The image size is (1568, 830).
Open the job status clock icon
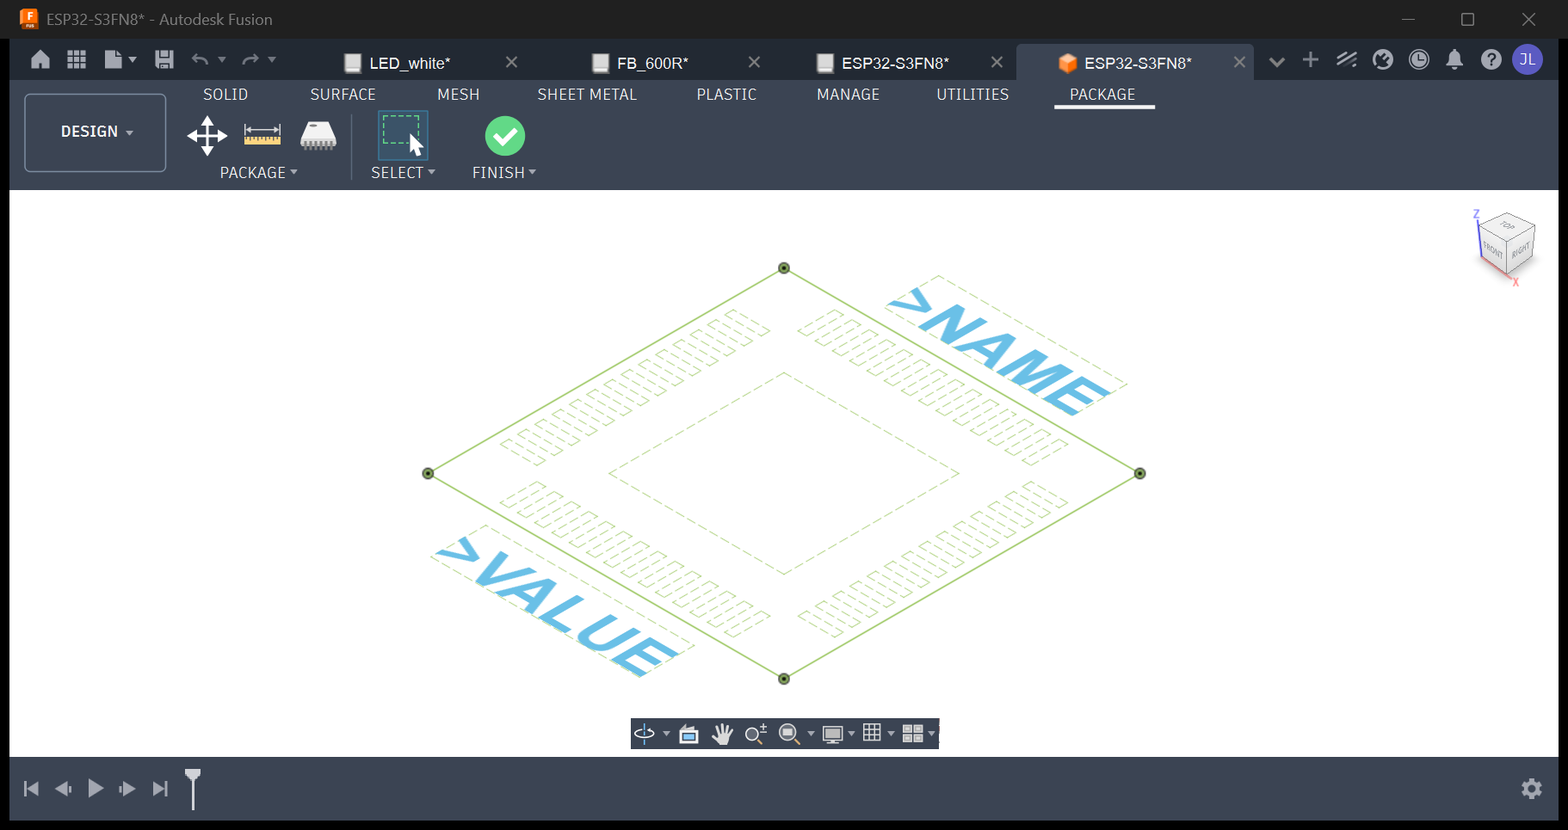click(1419, 60)
